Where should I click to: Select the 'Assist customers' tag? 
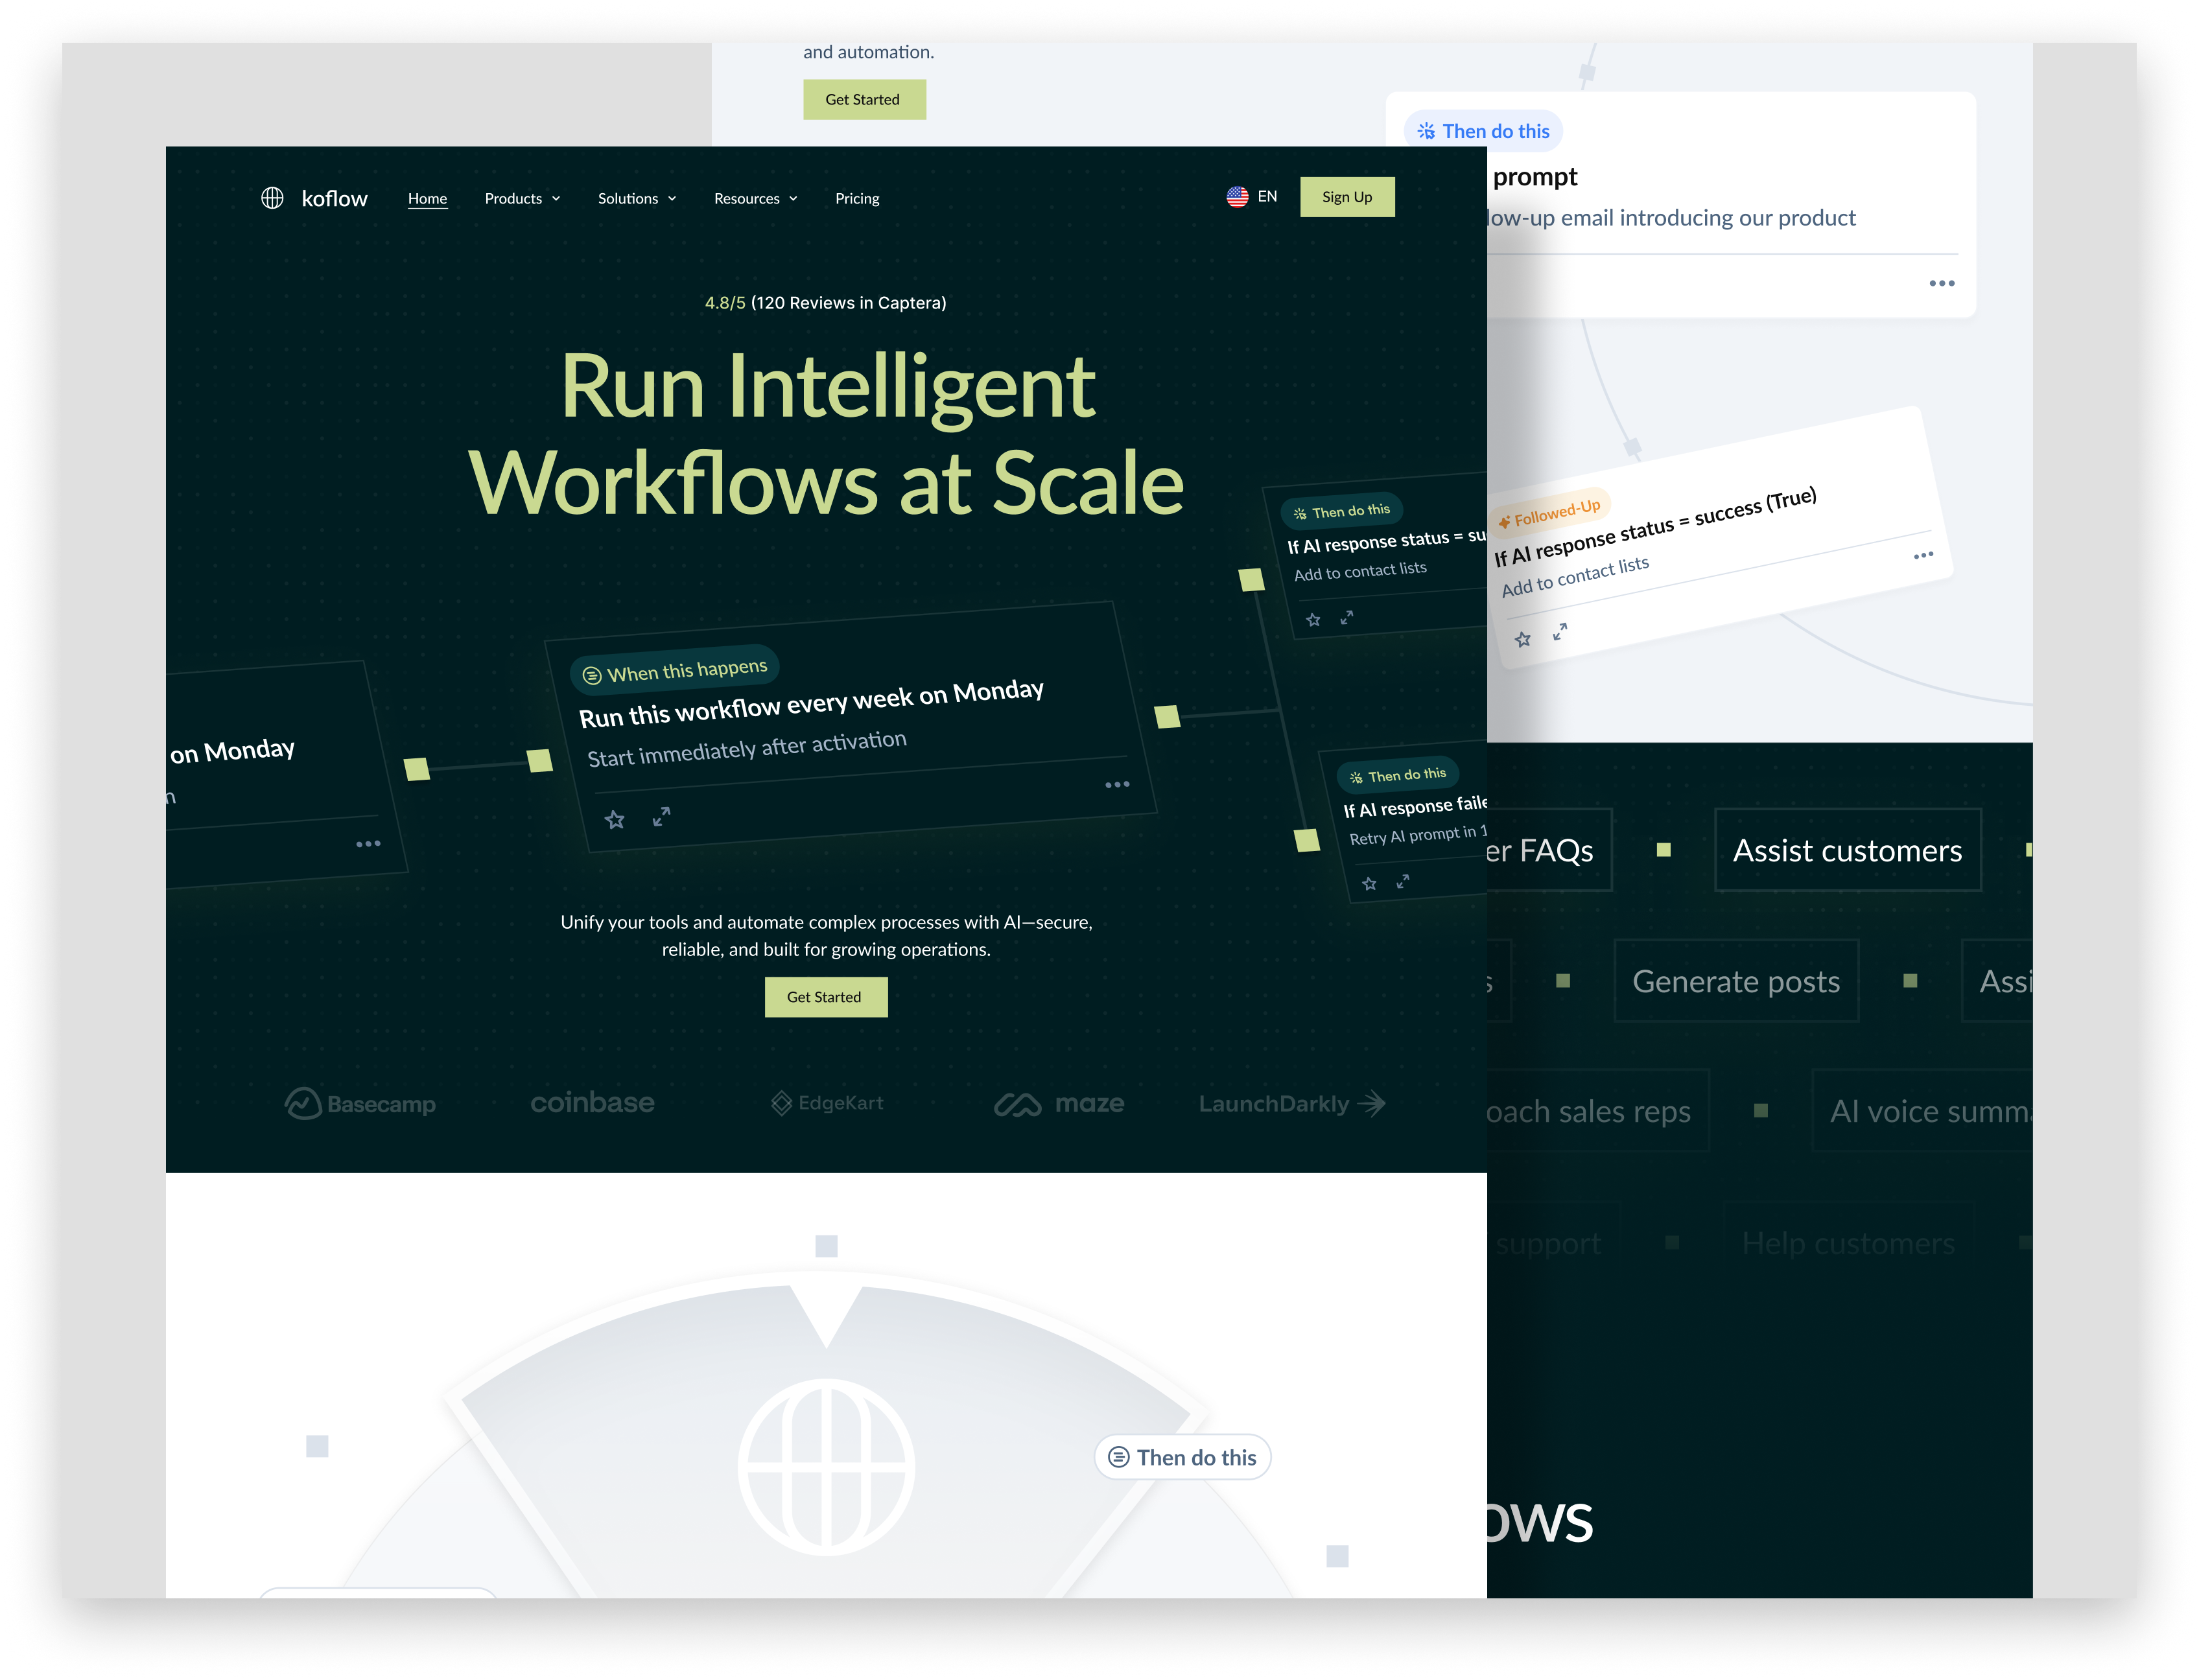coord(1847,850)
